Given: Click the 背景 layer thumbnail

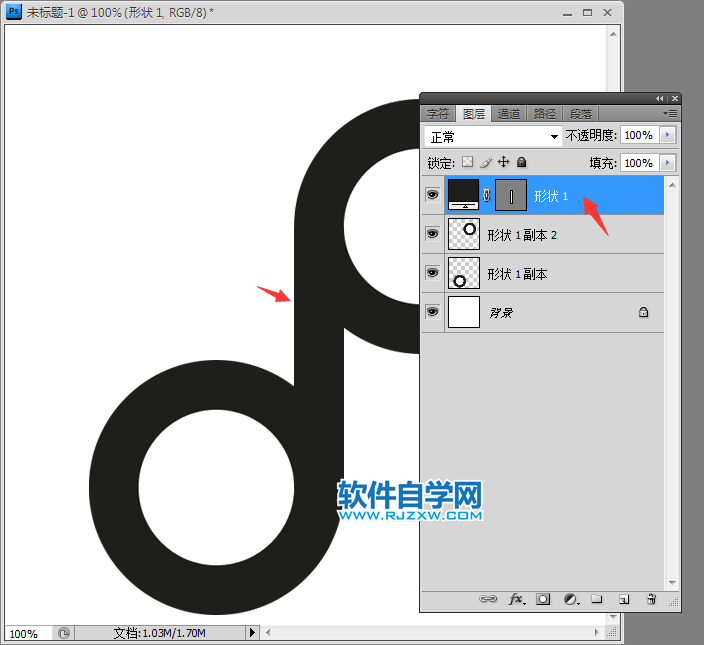Looking at the screenshot, I should [x=464, y=312].
